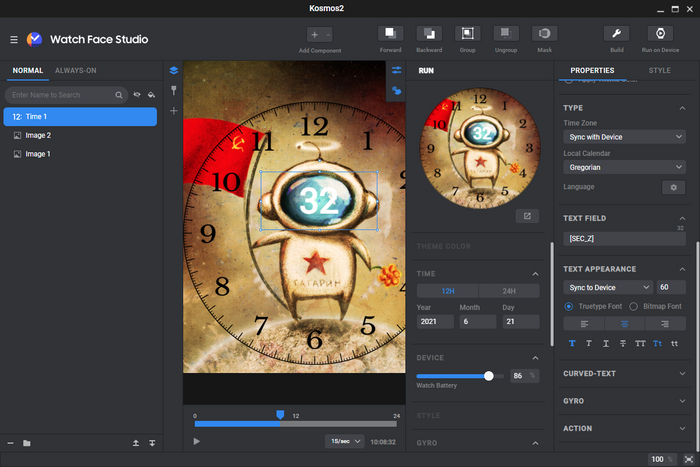The image size is (700, 467).
Task: Switch to the STYLE tab
Action: [x=659, y=71]
